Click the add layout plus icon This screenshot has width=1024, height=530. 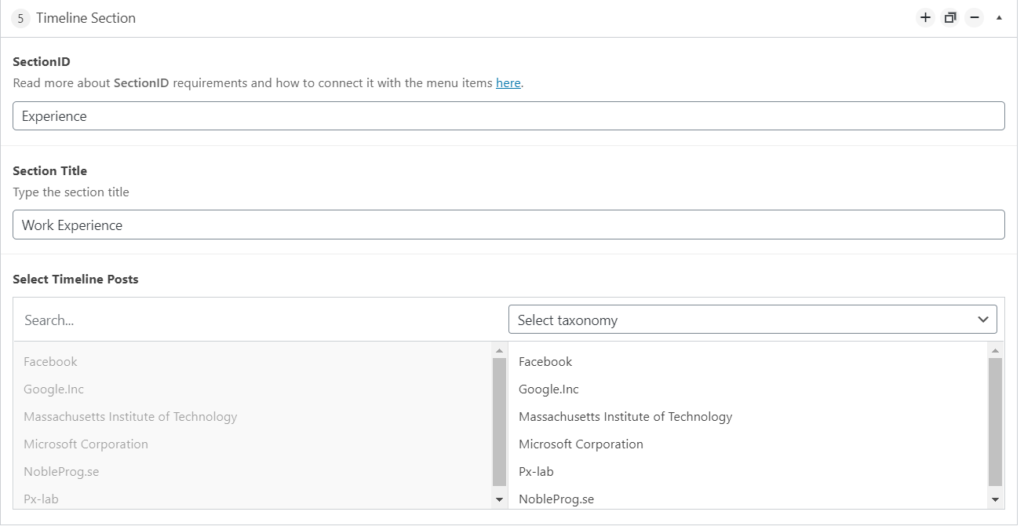pyautogui.click(x=925, y=18)
